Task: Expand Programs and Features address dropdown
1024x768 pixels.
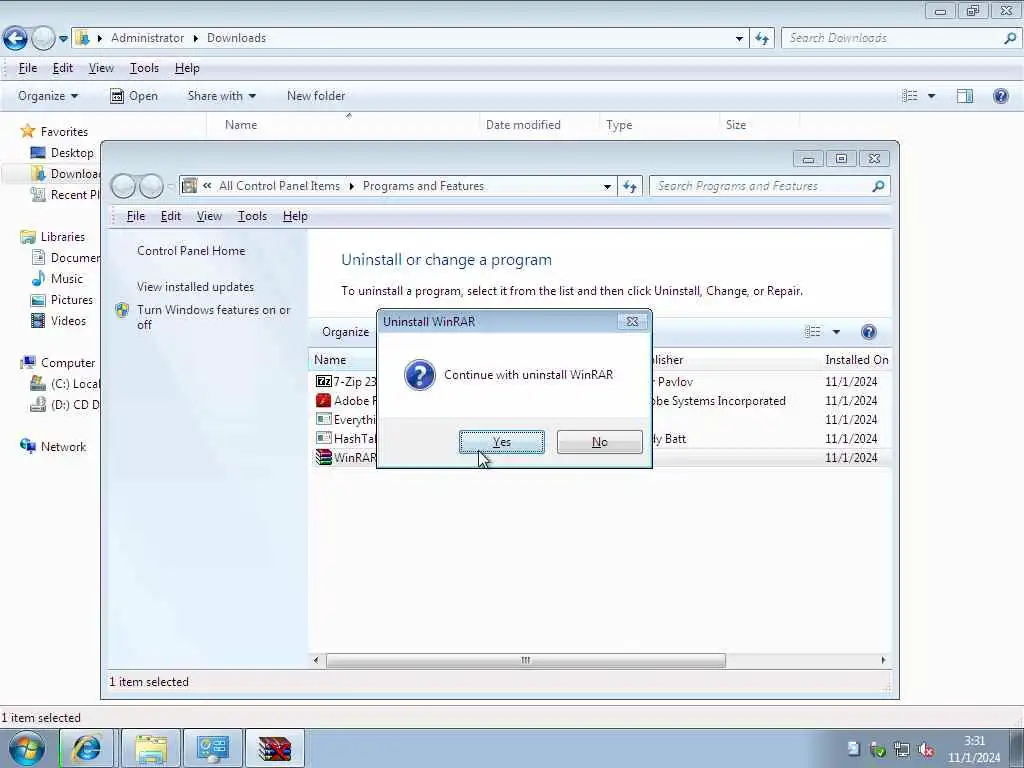Action: (607, 186)
